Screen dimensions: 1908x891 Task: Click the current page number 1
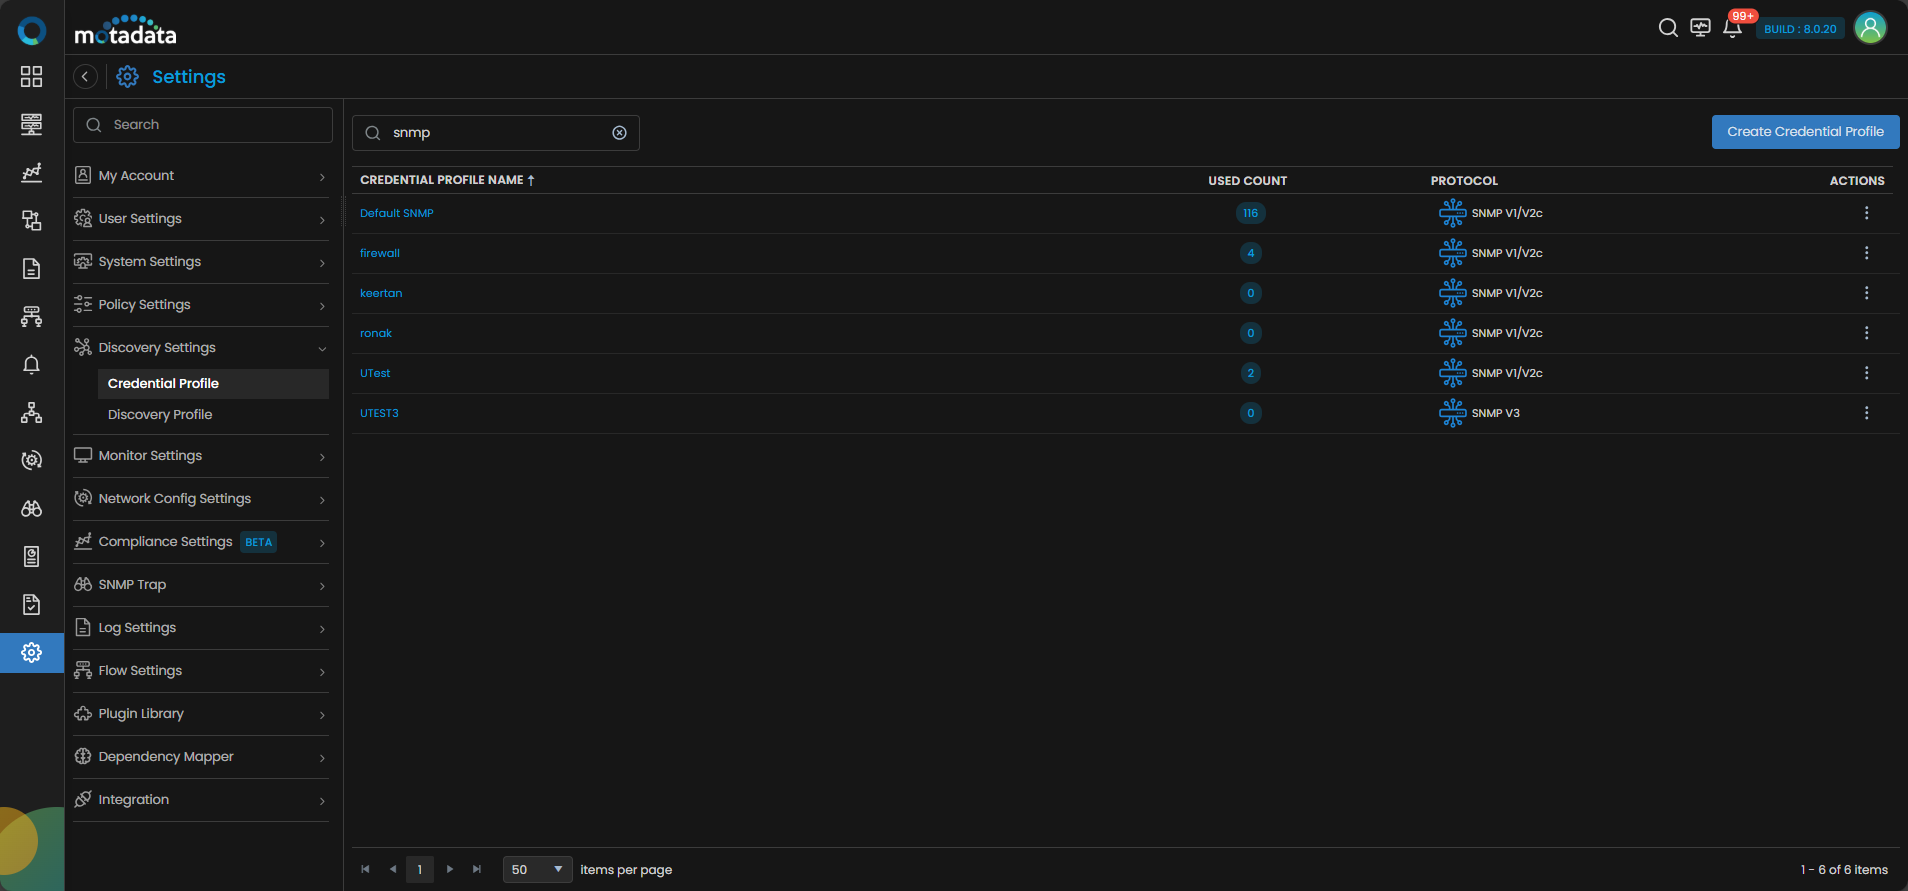coord(420,869)
